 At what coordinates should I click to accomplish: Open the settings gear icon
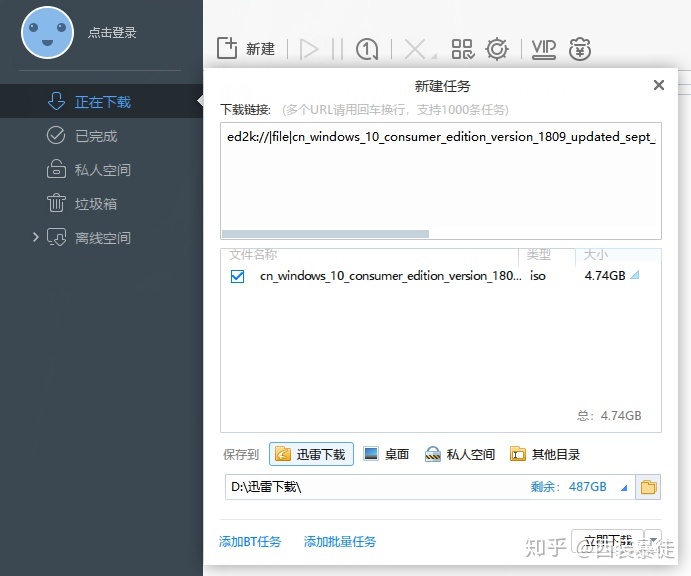tap(497, 48)
